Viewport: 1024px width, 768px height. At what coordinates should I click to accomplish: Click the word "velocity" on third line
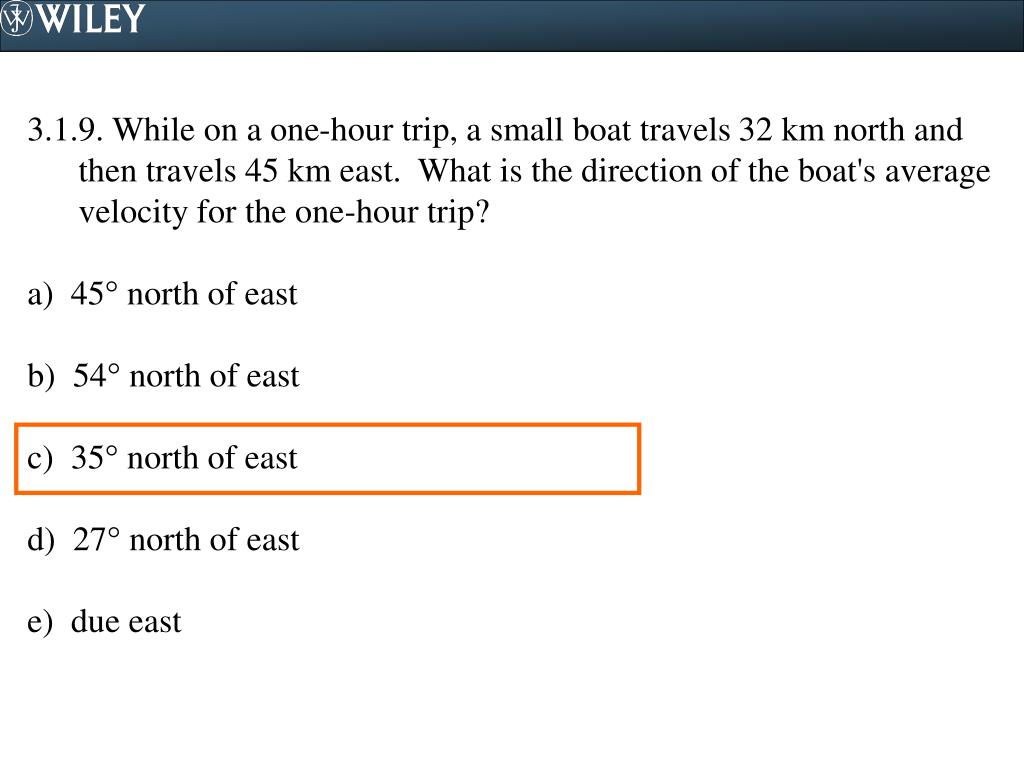(133, 214)
